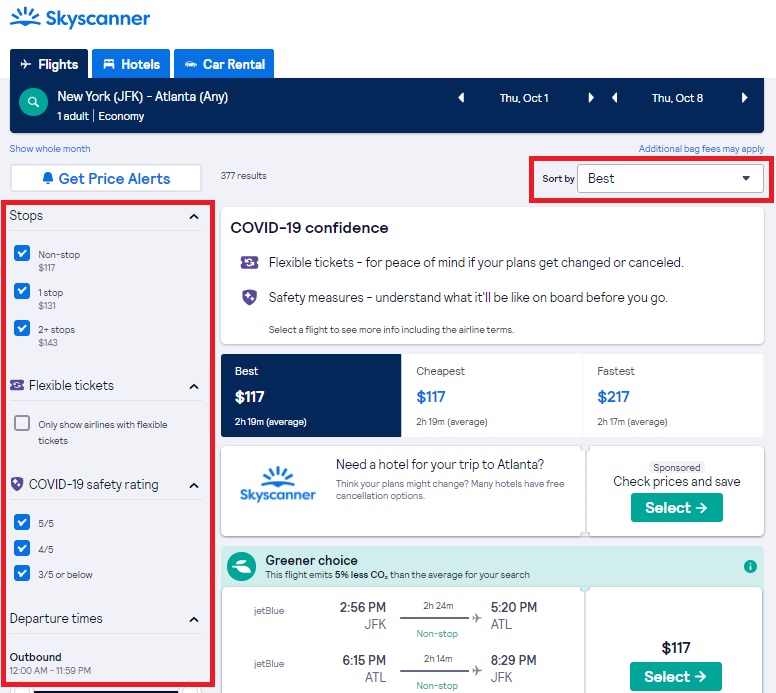
Task: Switch to the Flights tab
Action: pyautogui.click(x=49, y=64)
